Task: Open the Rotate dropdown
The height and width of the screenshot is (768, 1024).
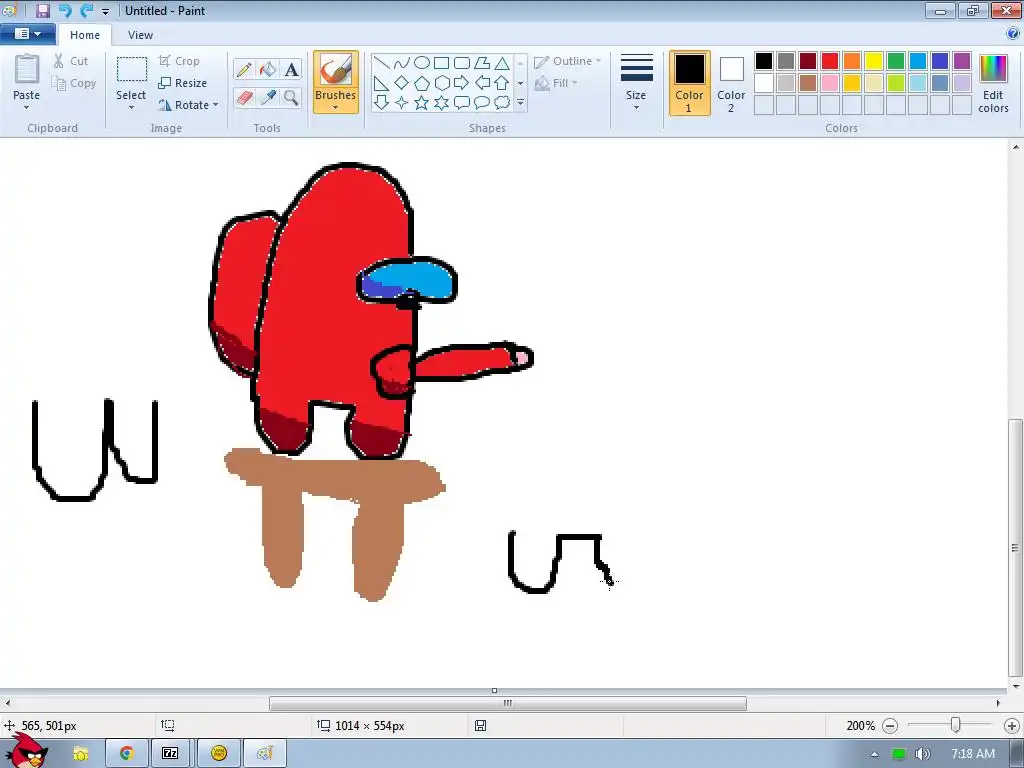Action: pos(188,105)
